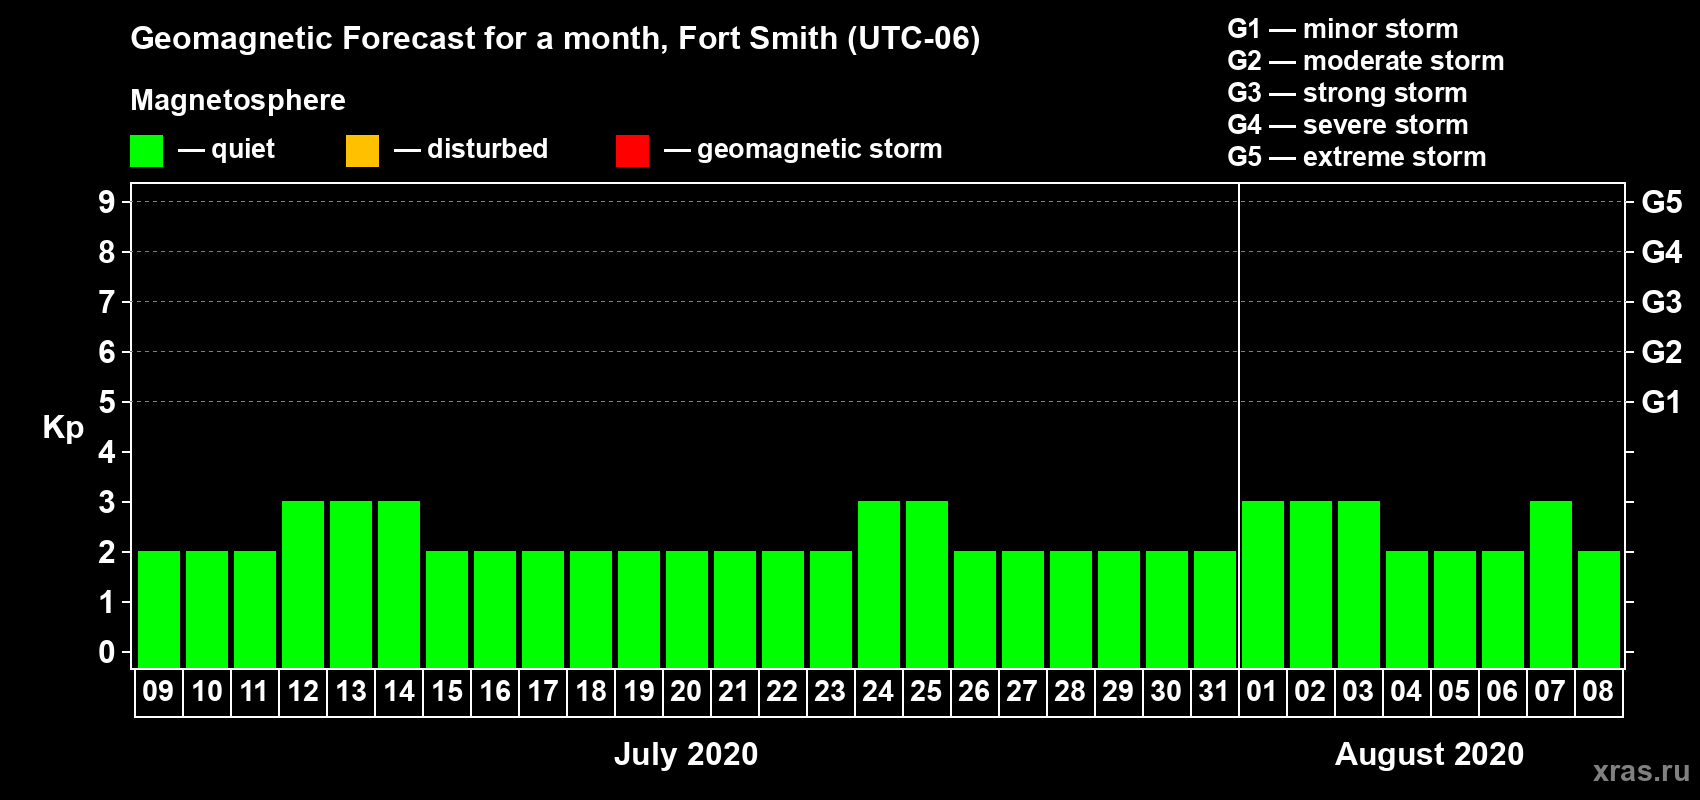1700x800 pixels.
Task: Click the 'geomagnetic storm' legend label
Action: click(x=820, y=150)
